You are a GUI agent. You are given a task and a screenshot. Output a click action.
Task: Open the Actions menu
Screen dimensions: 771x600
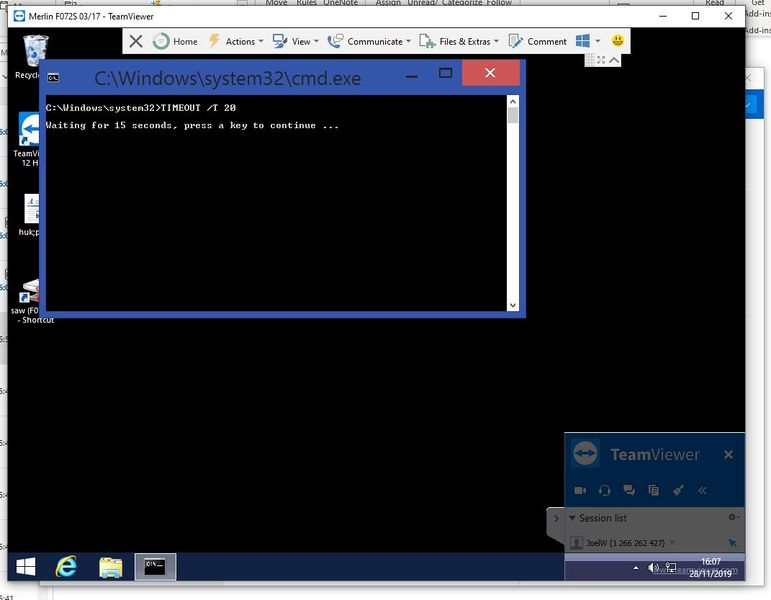pos(235,41)
